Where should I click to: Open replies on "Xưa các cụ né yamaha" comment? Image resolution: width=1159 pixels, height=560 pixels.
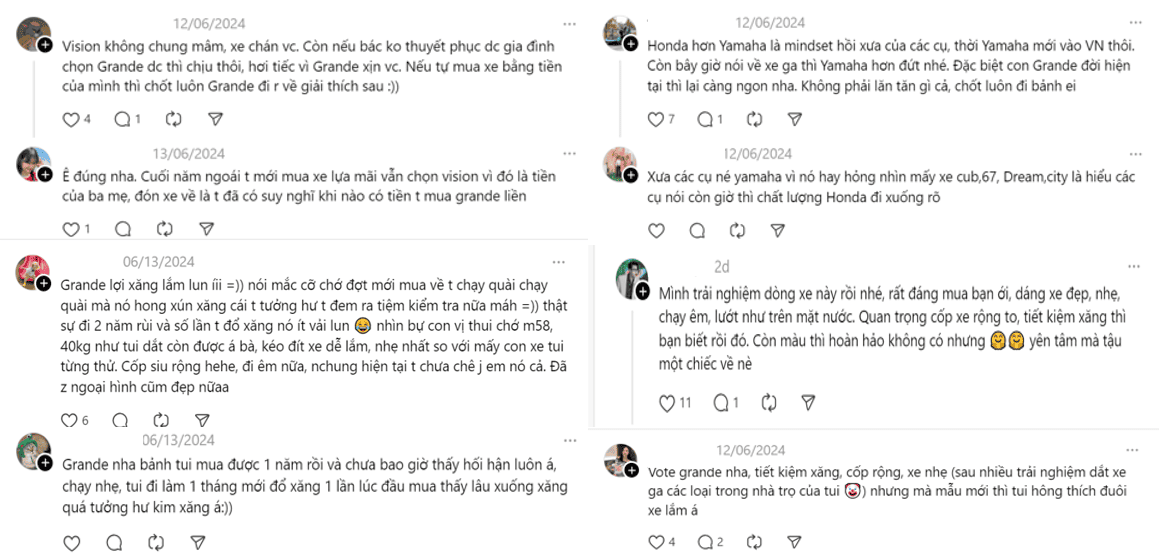tap(697, 230)
